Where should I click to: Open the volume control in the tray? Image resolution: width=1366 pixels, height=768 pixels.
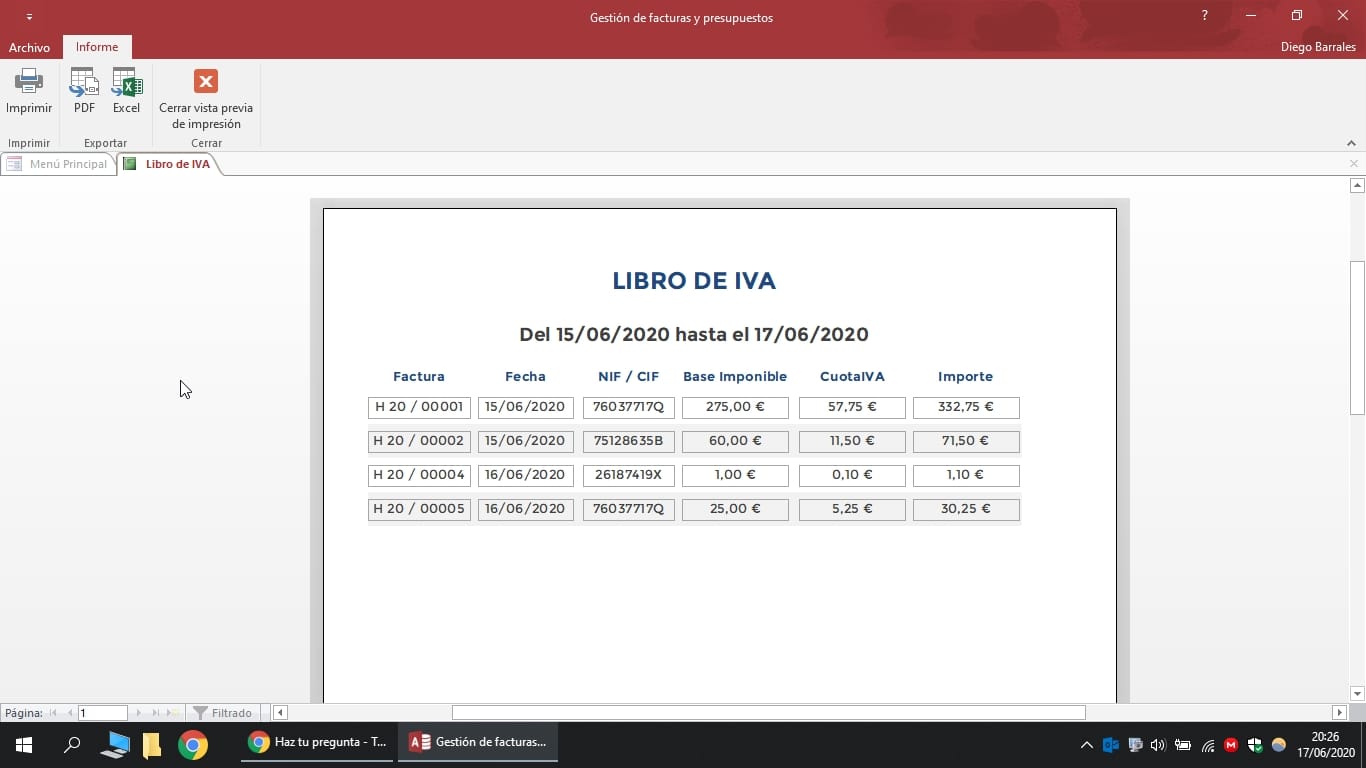click(1158, 745)
